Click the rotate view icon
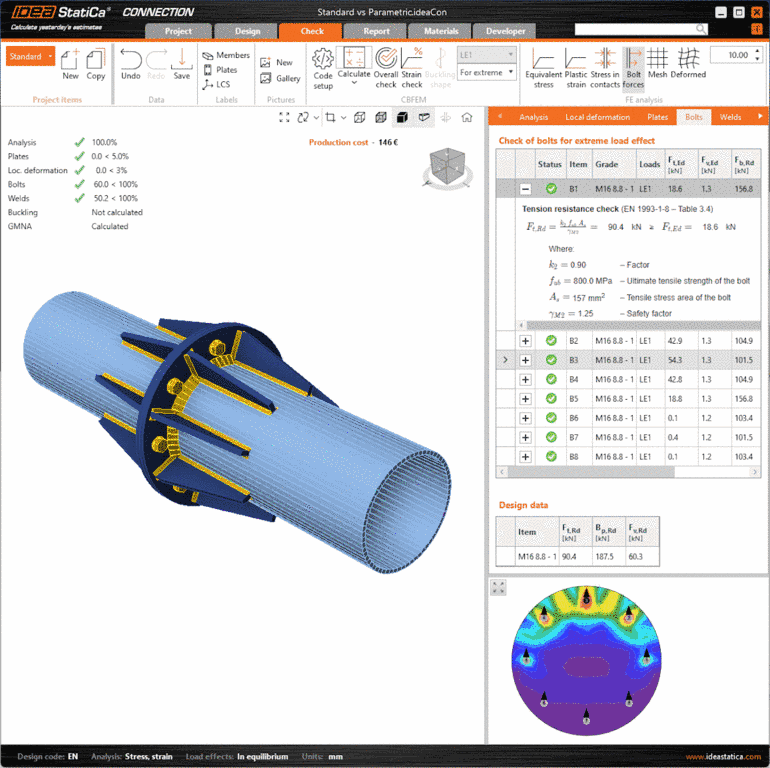Viewport: 770px width, 768px height. [303, 117]
